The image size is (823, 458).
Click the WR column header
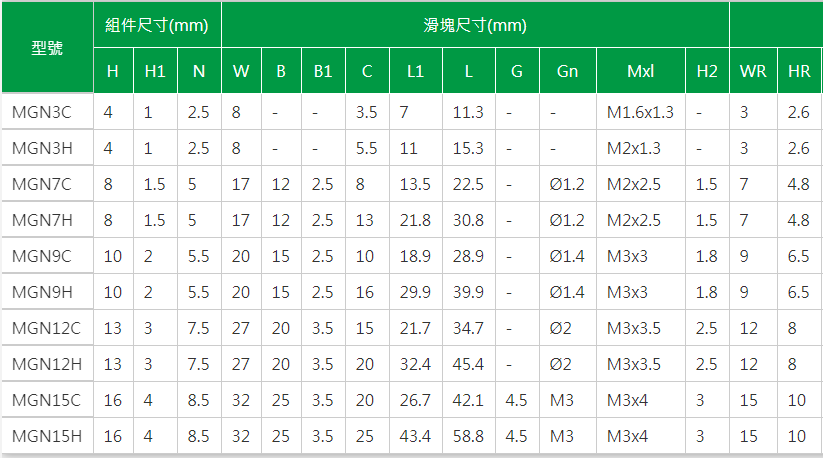click(753, 71)
